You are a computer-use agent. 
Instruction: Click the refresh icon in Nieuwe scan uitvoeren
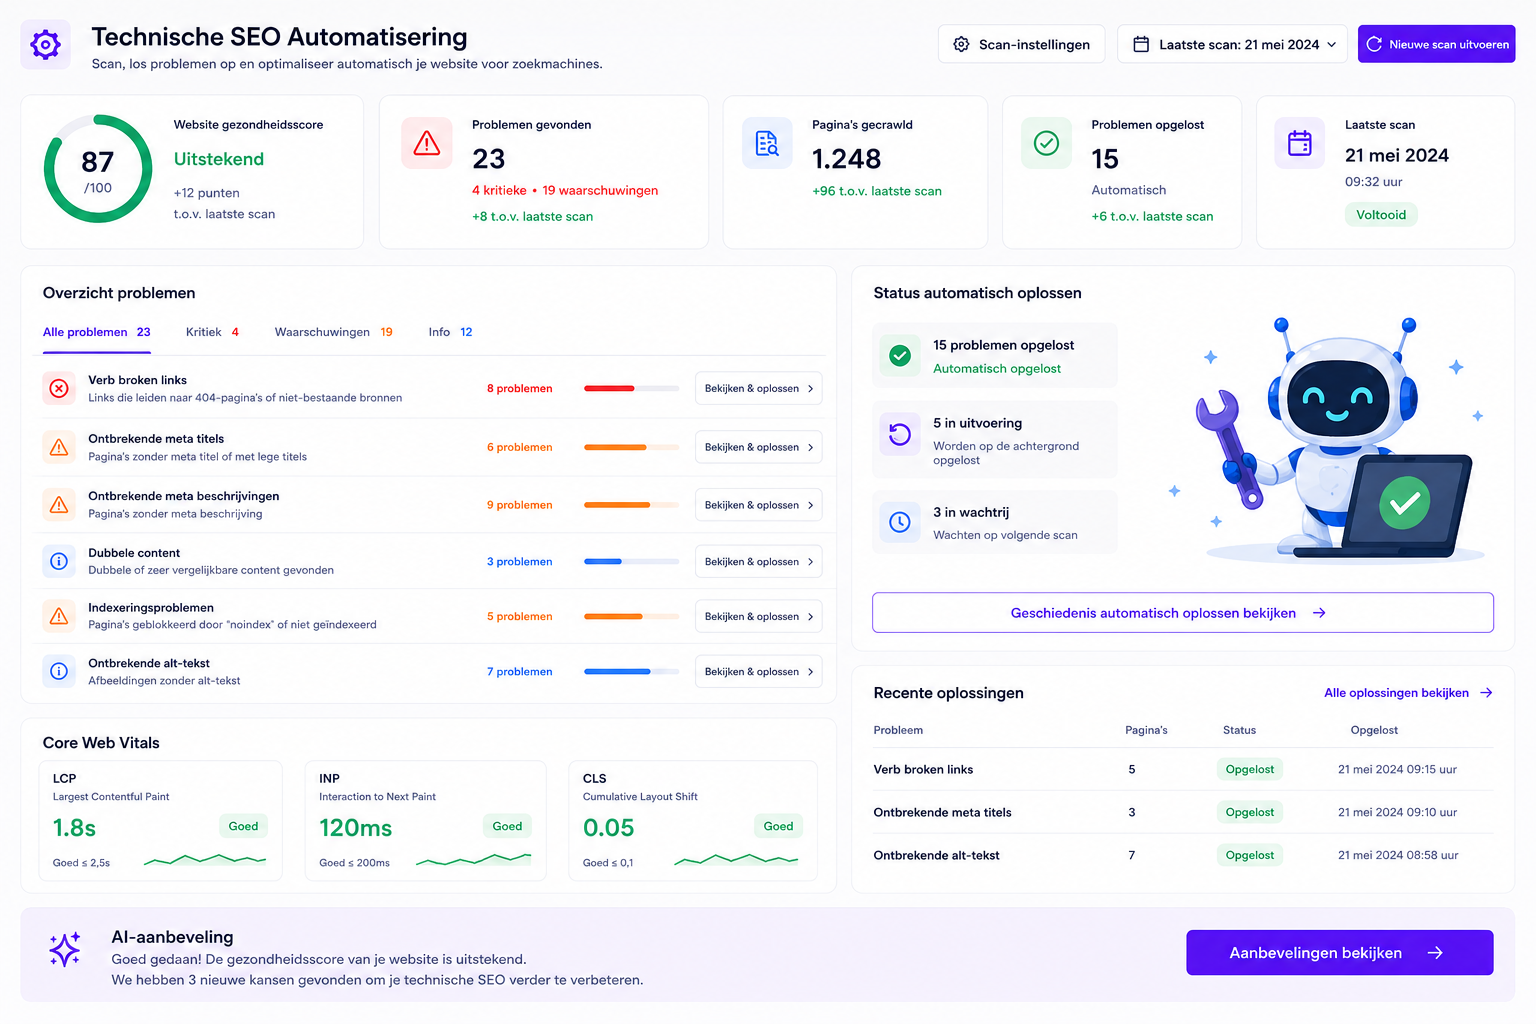[x=1374, y=44]
